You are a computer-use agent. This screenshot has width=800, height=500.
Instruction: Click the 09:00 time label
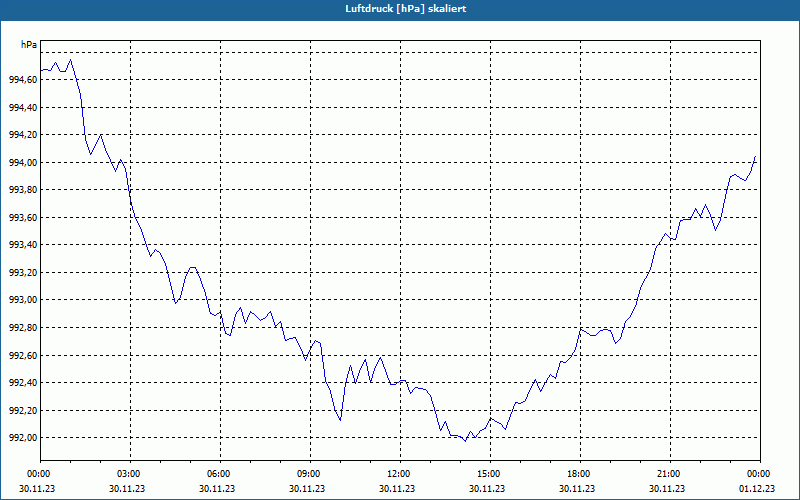[310, 474]
